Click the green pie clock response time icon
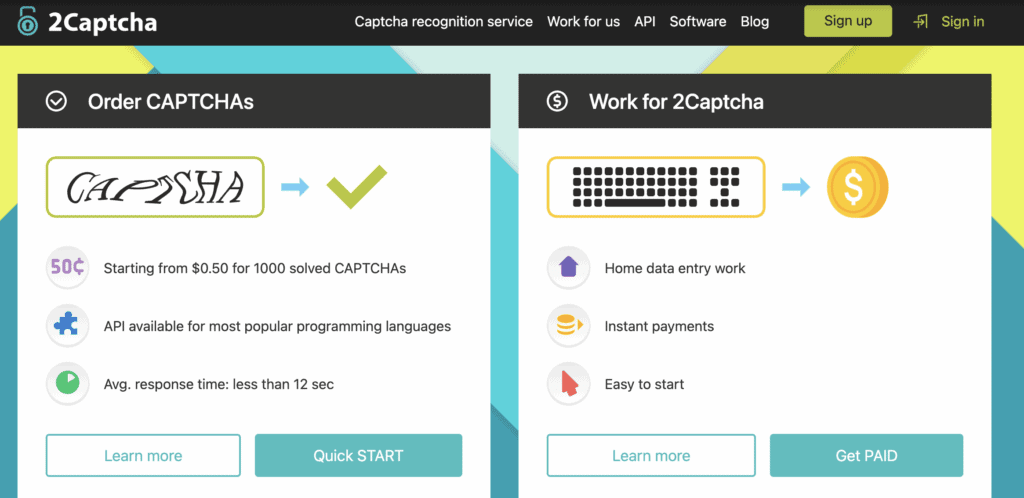1024x498 pixels. (67, 384)
